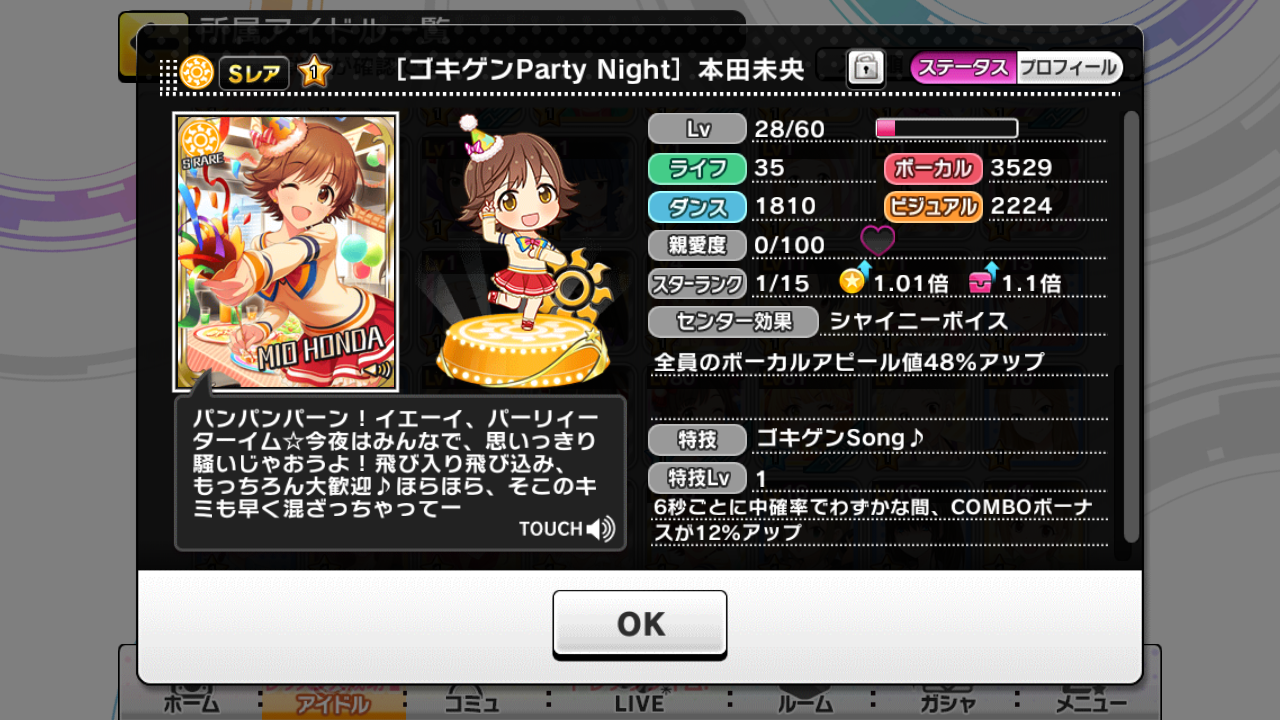Click the speaker icon on card artwork corner

pyautogui.click(x=380, y=369)
